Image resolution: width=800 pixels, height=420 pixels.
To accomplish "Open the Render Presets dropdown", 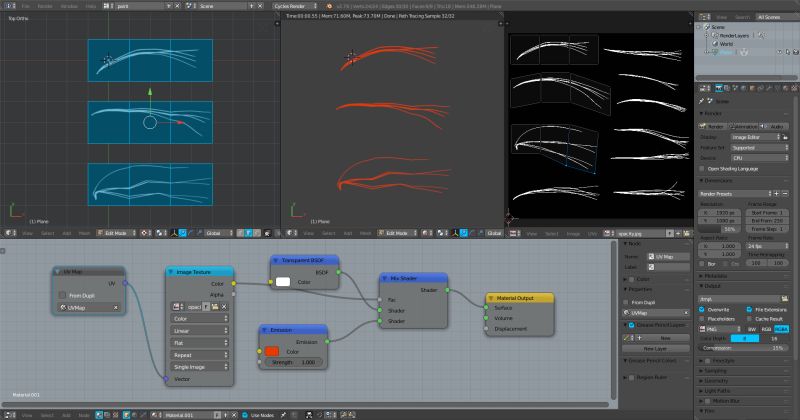I will pos(735,193).
